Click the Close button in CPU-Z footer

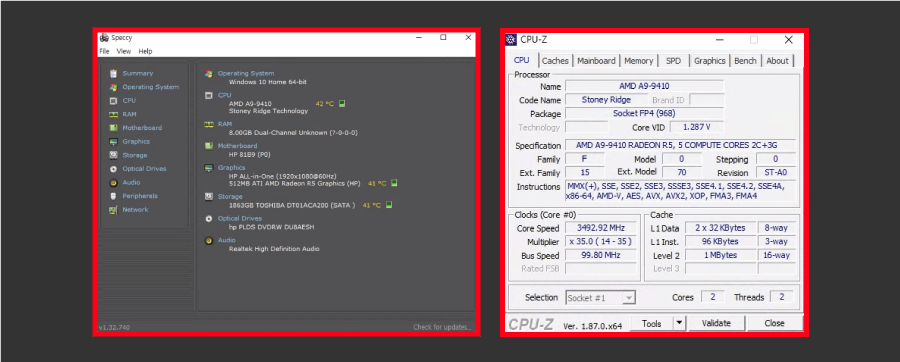click(774, 324)
